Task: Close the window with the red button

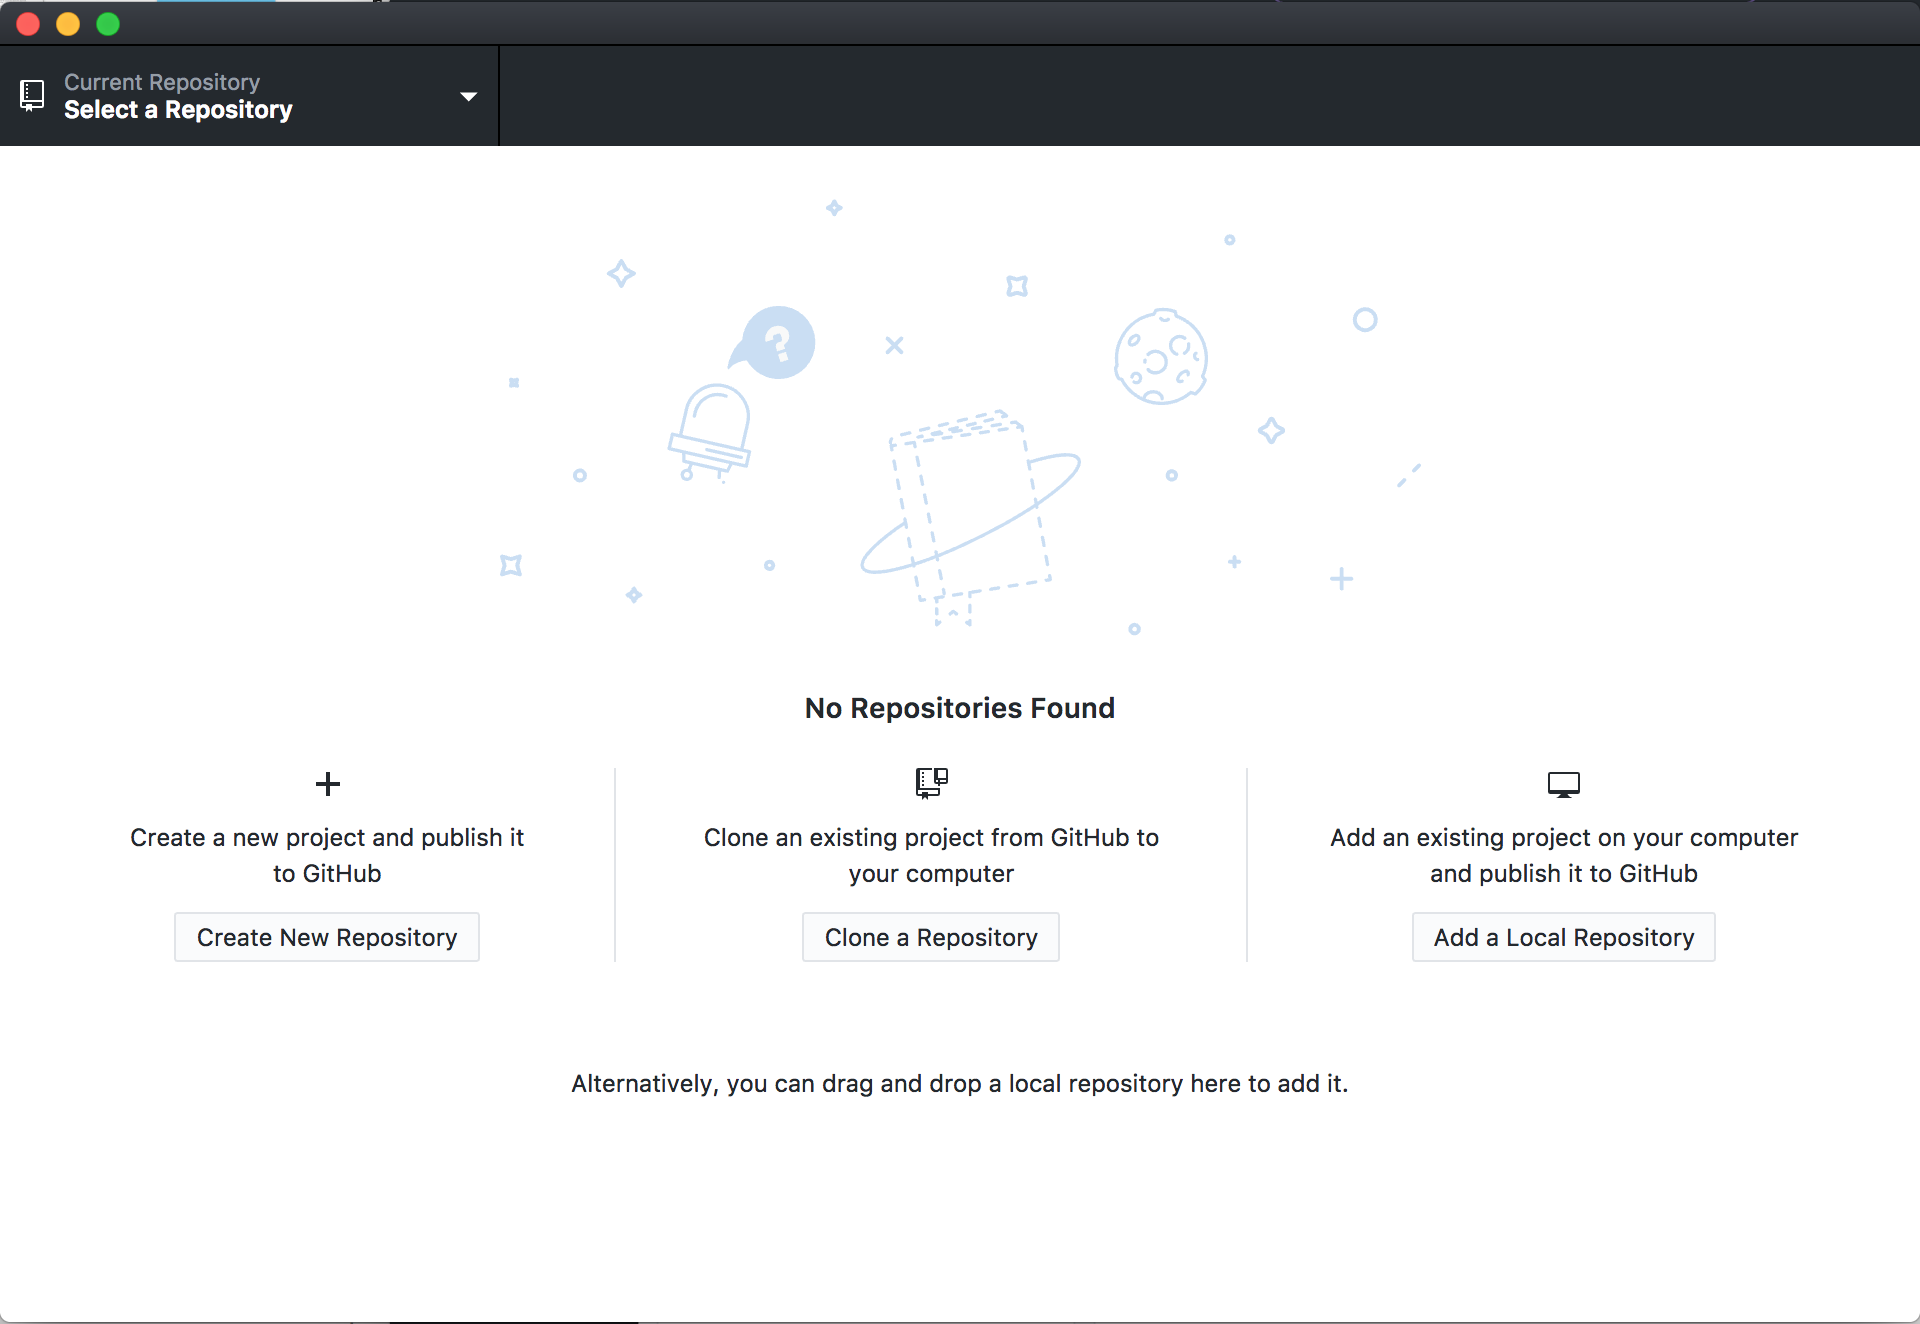Action: tap(28, 24)
